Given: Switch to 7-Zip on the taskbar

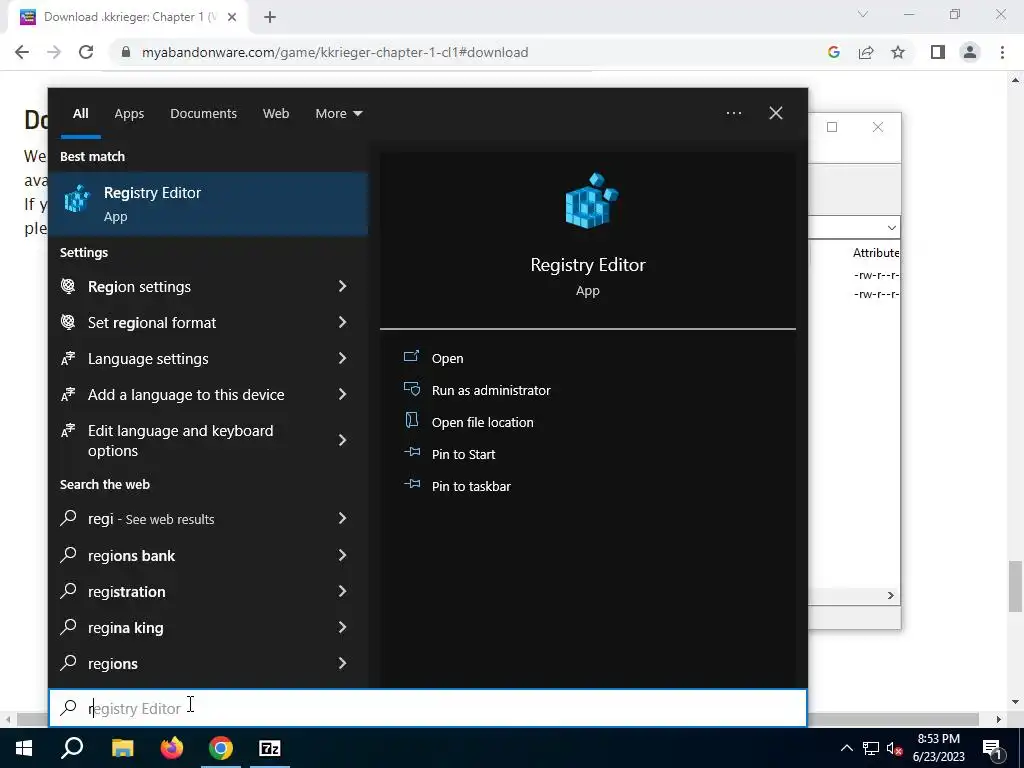Looking at the screenshot, I should click(270, 748).
